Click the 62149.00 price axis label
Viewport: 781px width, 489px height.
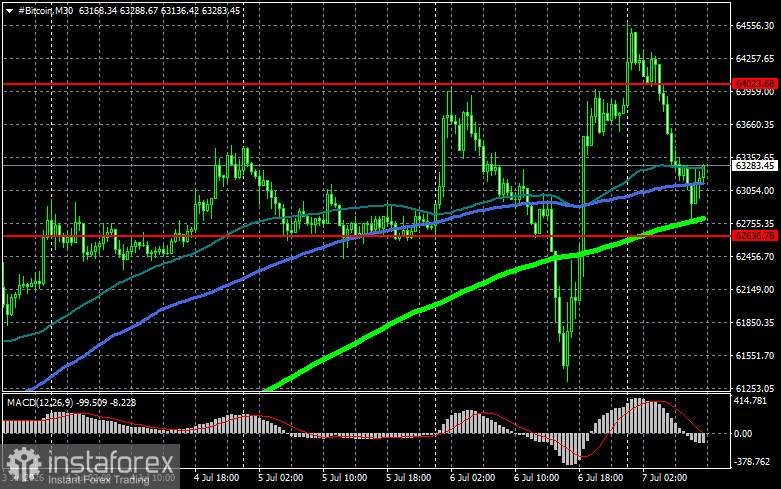click(755, 290)
